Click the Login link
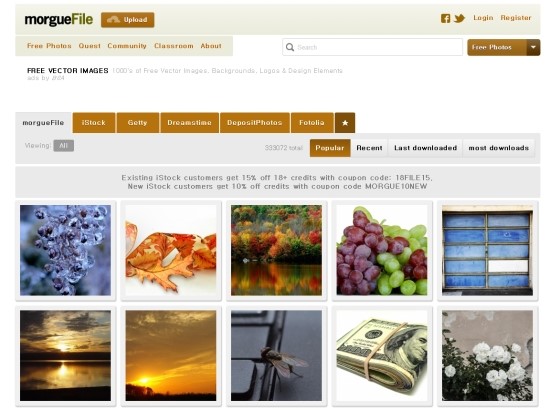 click(483, 18)
